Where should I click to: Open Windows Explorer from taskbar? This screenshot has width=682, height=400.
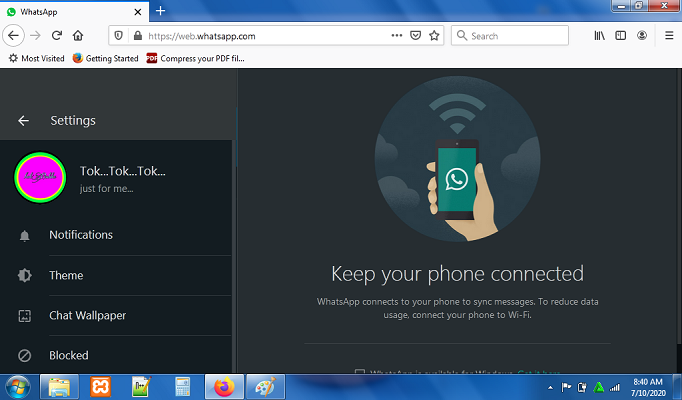pos(60,387)
